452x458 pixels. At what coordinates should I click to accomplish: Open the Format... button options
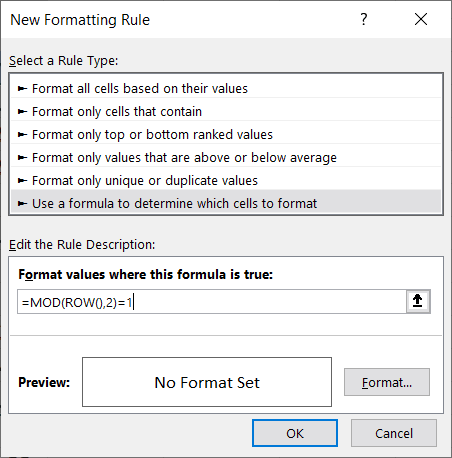pos(387,382)
